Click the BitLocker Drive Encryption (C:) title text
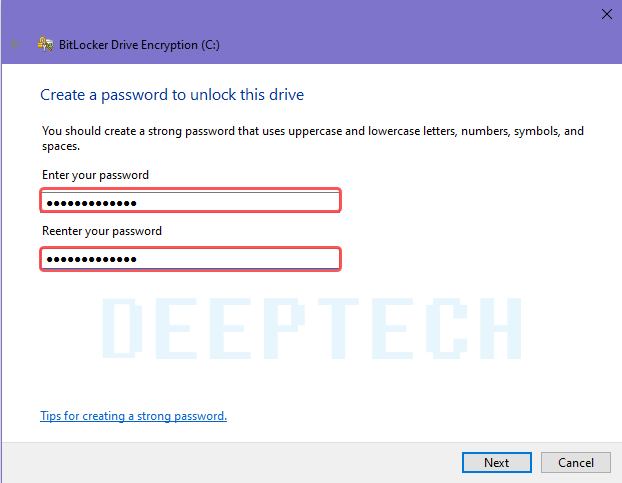The width and height of the screenshot is (622, 483). [x=139, y=45]
